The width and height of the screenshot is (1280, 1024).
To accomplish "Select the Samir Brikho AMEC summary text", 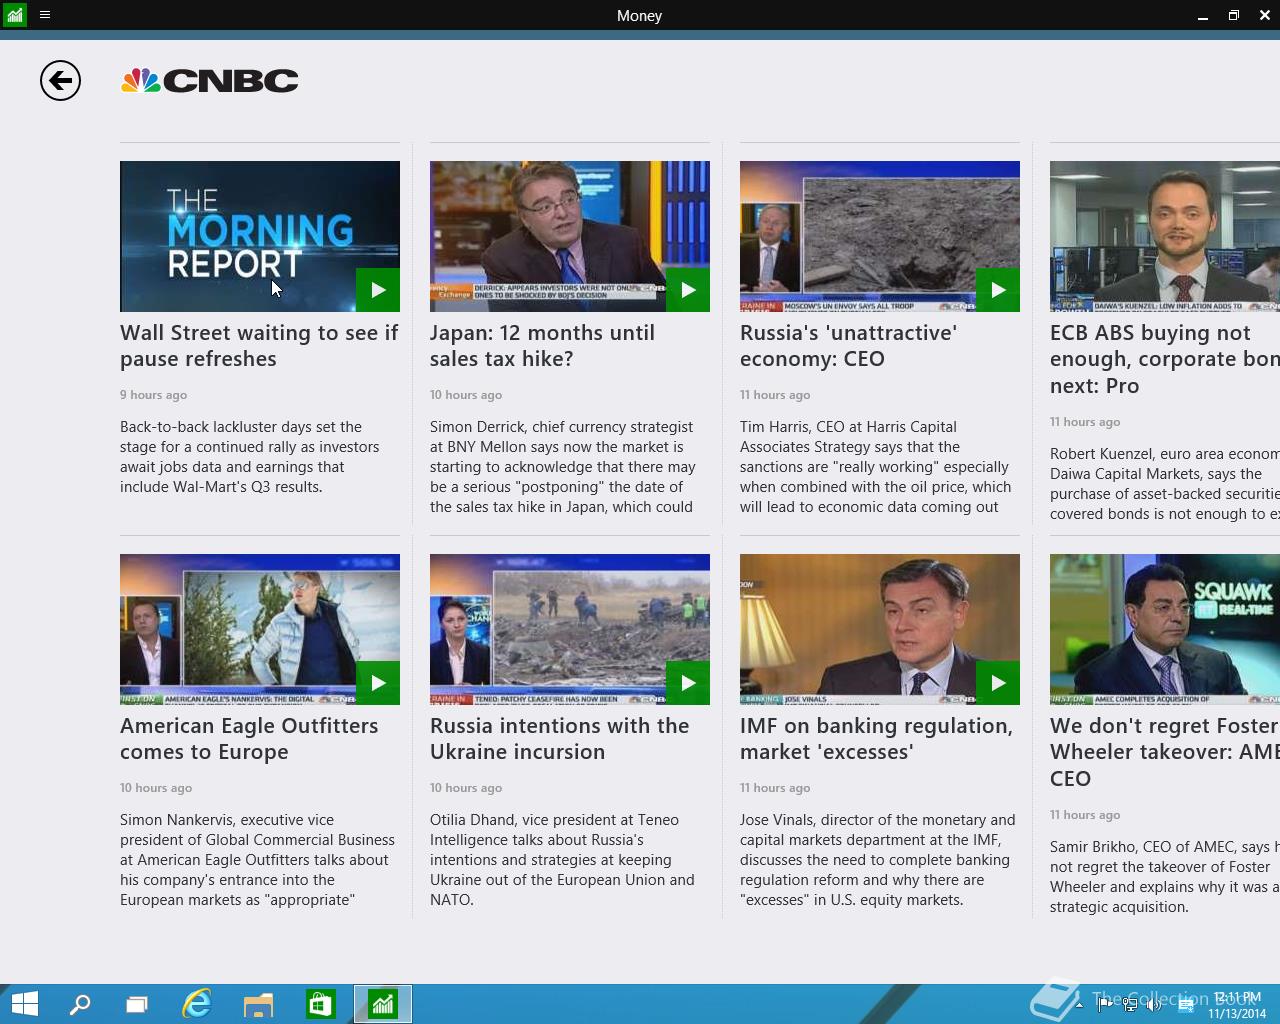I will 1165,877.
